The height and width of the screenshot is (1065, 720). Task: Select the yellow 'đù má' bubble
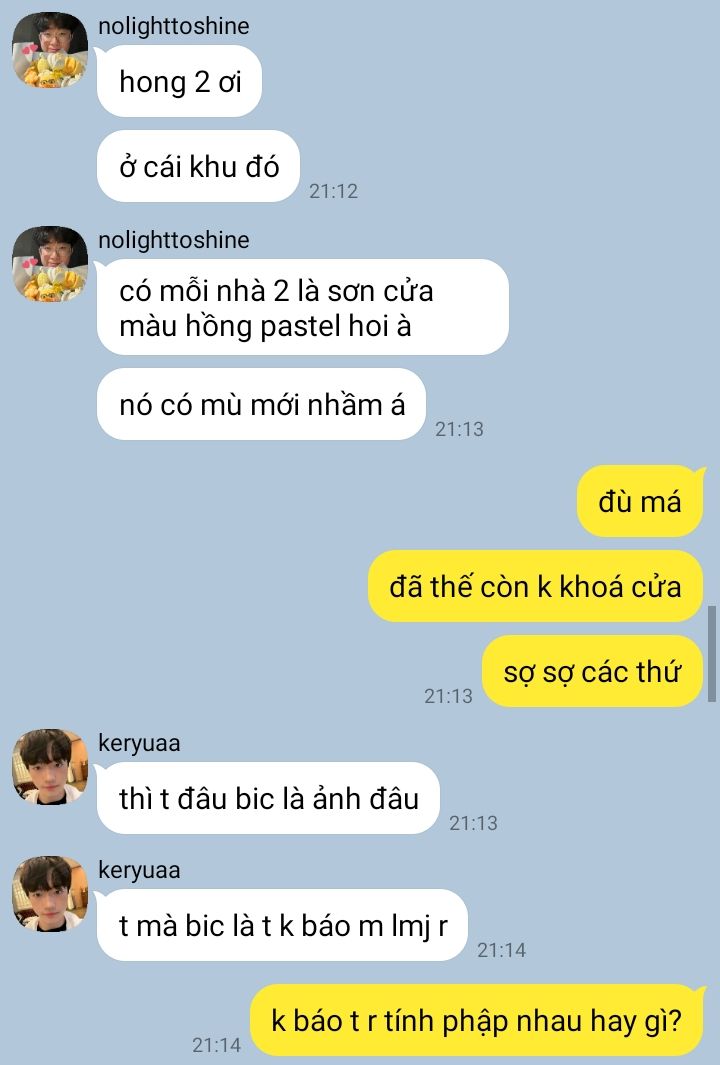point(641,501)
